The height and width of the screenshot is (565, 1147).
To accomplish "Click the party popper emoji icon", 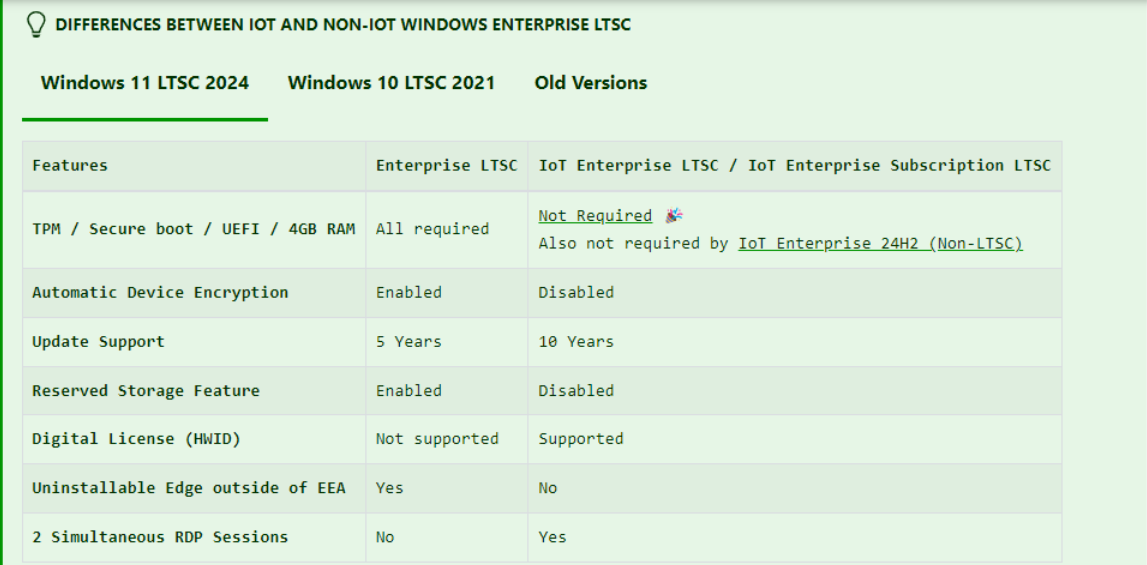I will 674,216.
